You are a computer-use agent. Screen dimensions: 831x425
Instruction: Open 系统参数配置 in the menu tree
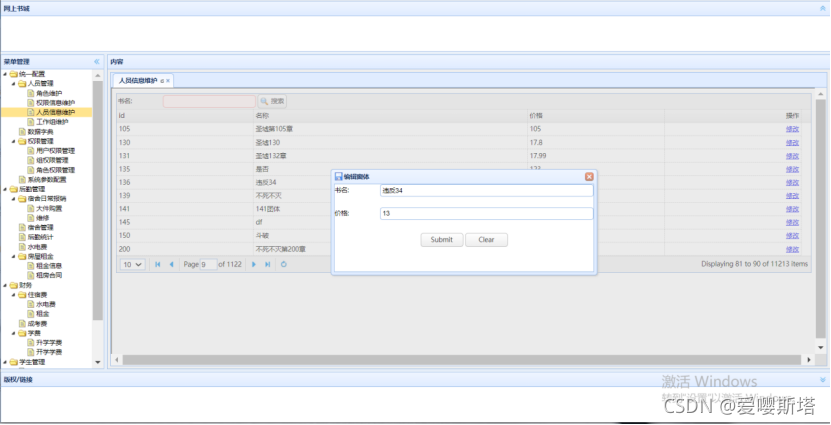point(47,180)
